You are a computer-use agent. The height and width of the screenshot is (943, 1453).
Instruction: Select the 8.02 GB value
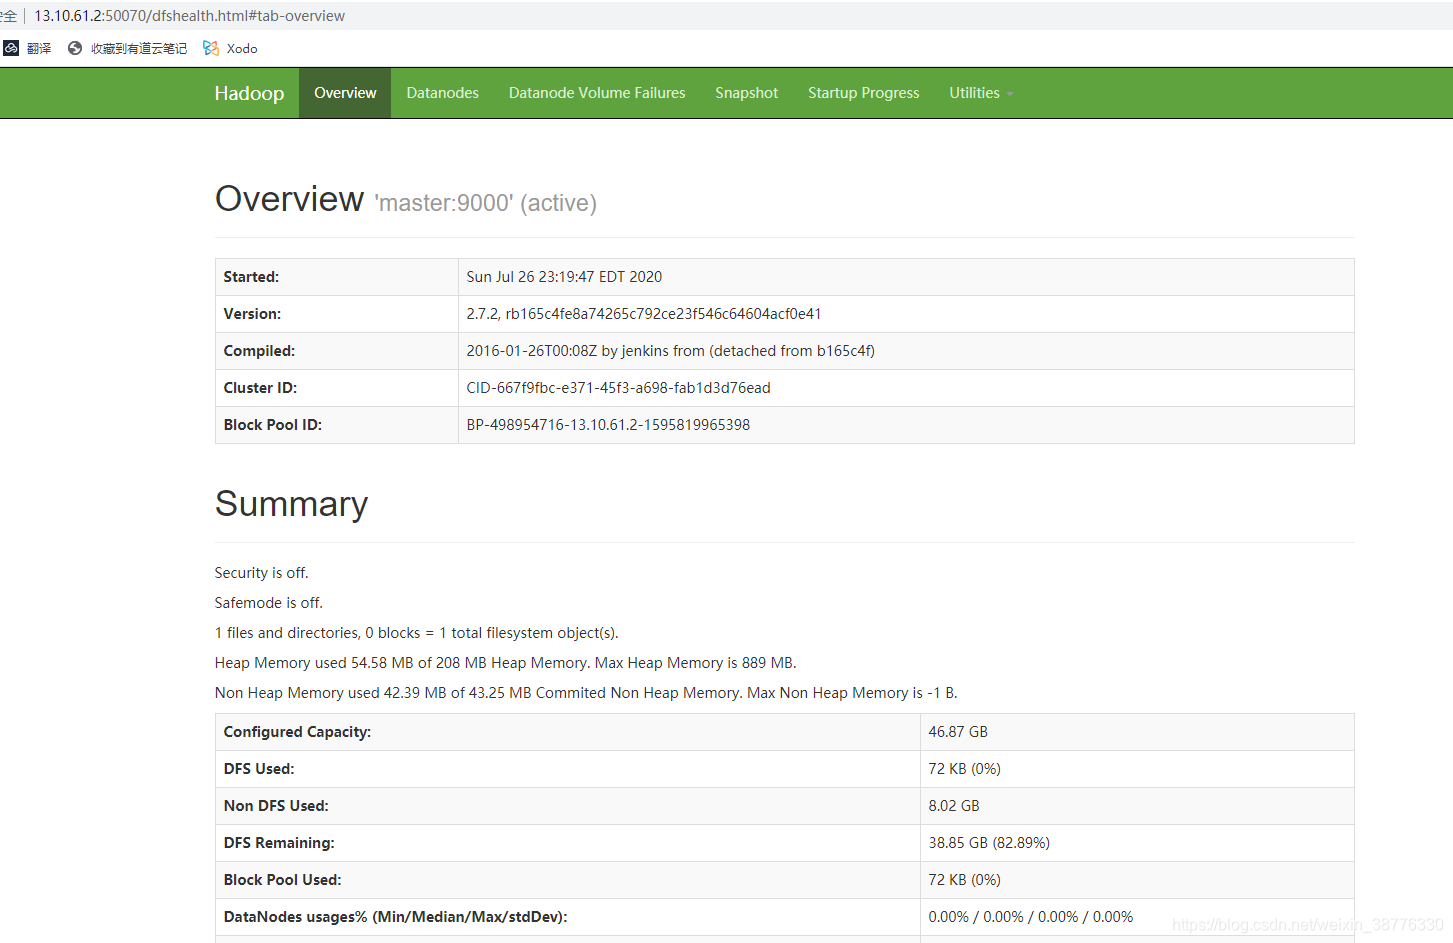coord(954,806)
